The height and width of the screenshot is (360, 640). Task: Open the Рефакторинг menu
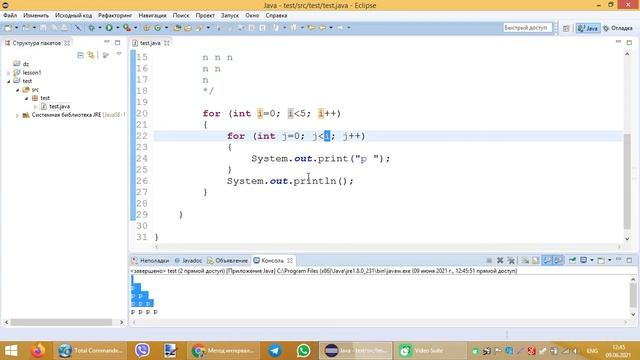[115, 16]
